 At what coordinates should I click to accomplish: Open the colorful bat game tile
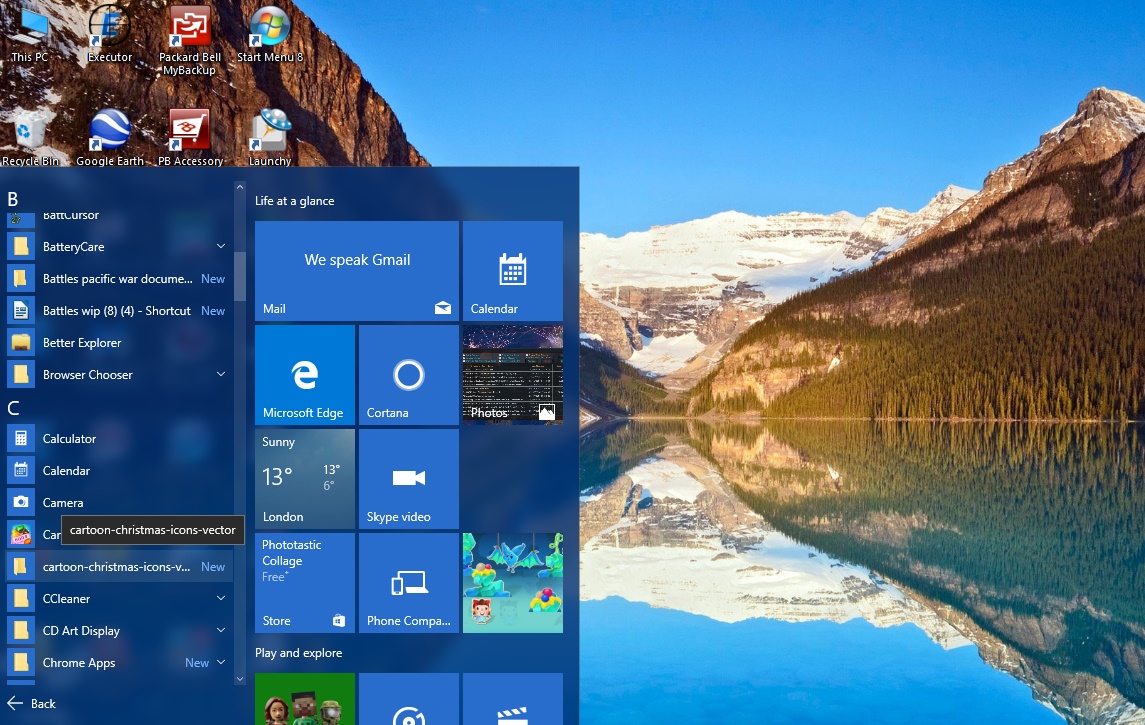point(513,583)
